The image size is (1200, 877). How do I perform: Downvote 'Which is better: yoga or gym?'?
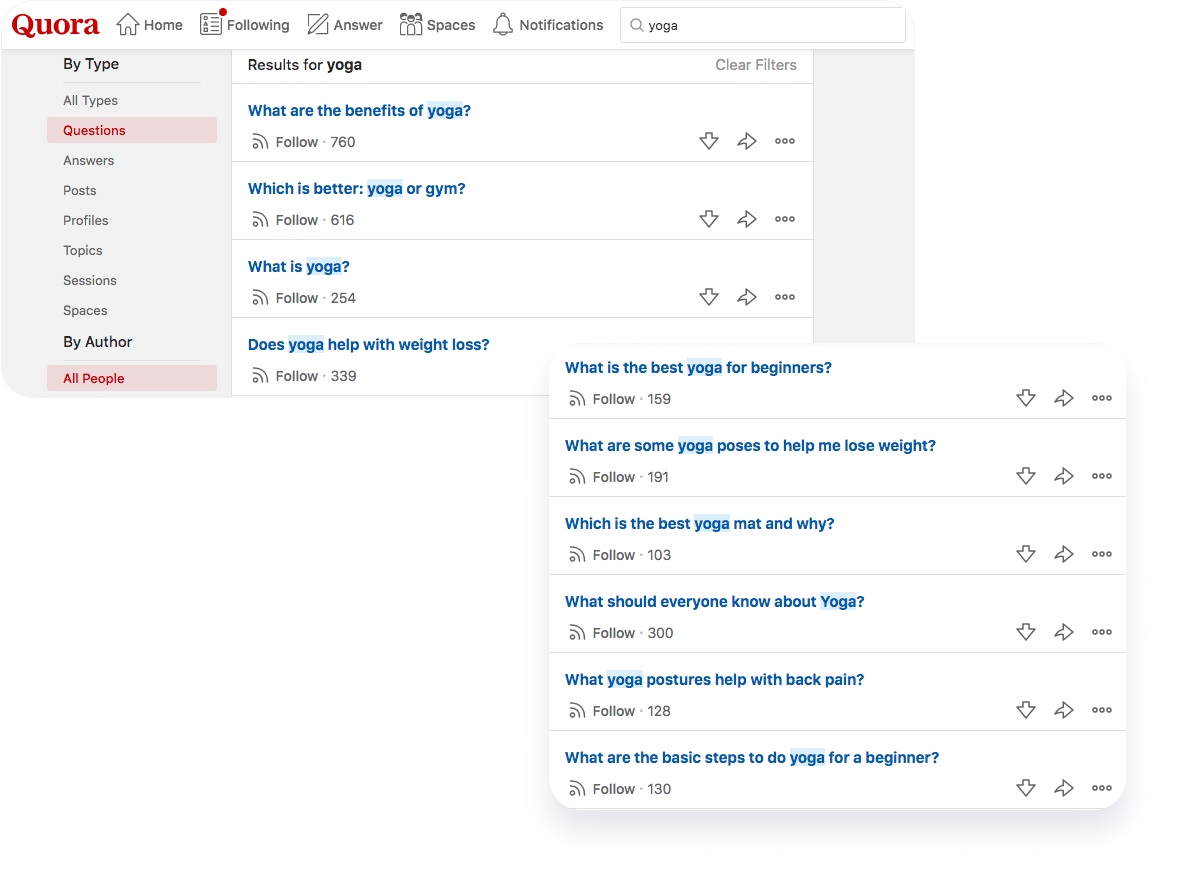tap(709, 219)
